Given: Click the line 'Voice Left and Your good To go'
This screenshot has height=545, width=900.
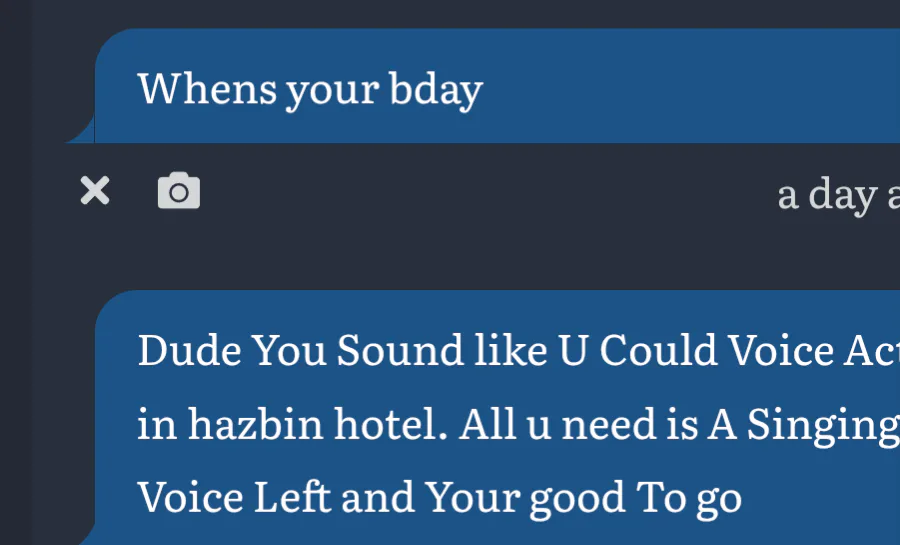Looking at the screenshot, I should tap(439, 496).
